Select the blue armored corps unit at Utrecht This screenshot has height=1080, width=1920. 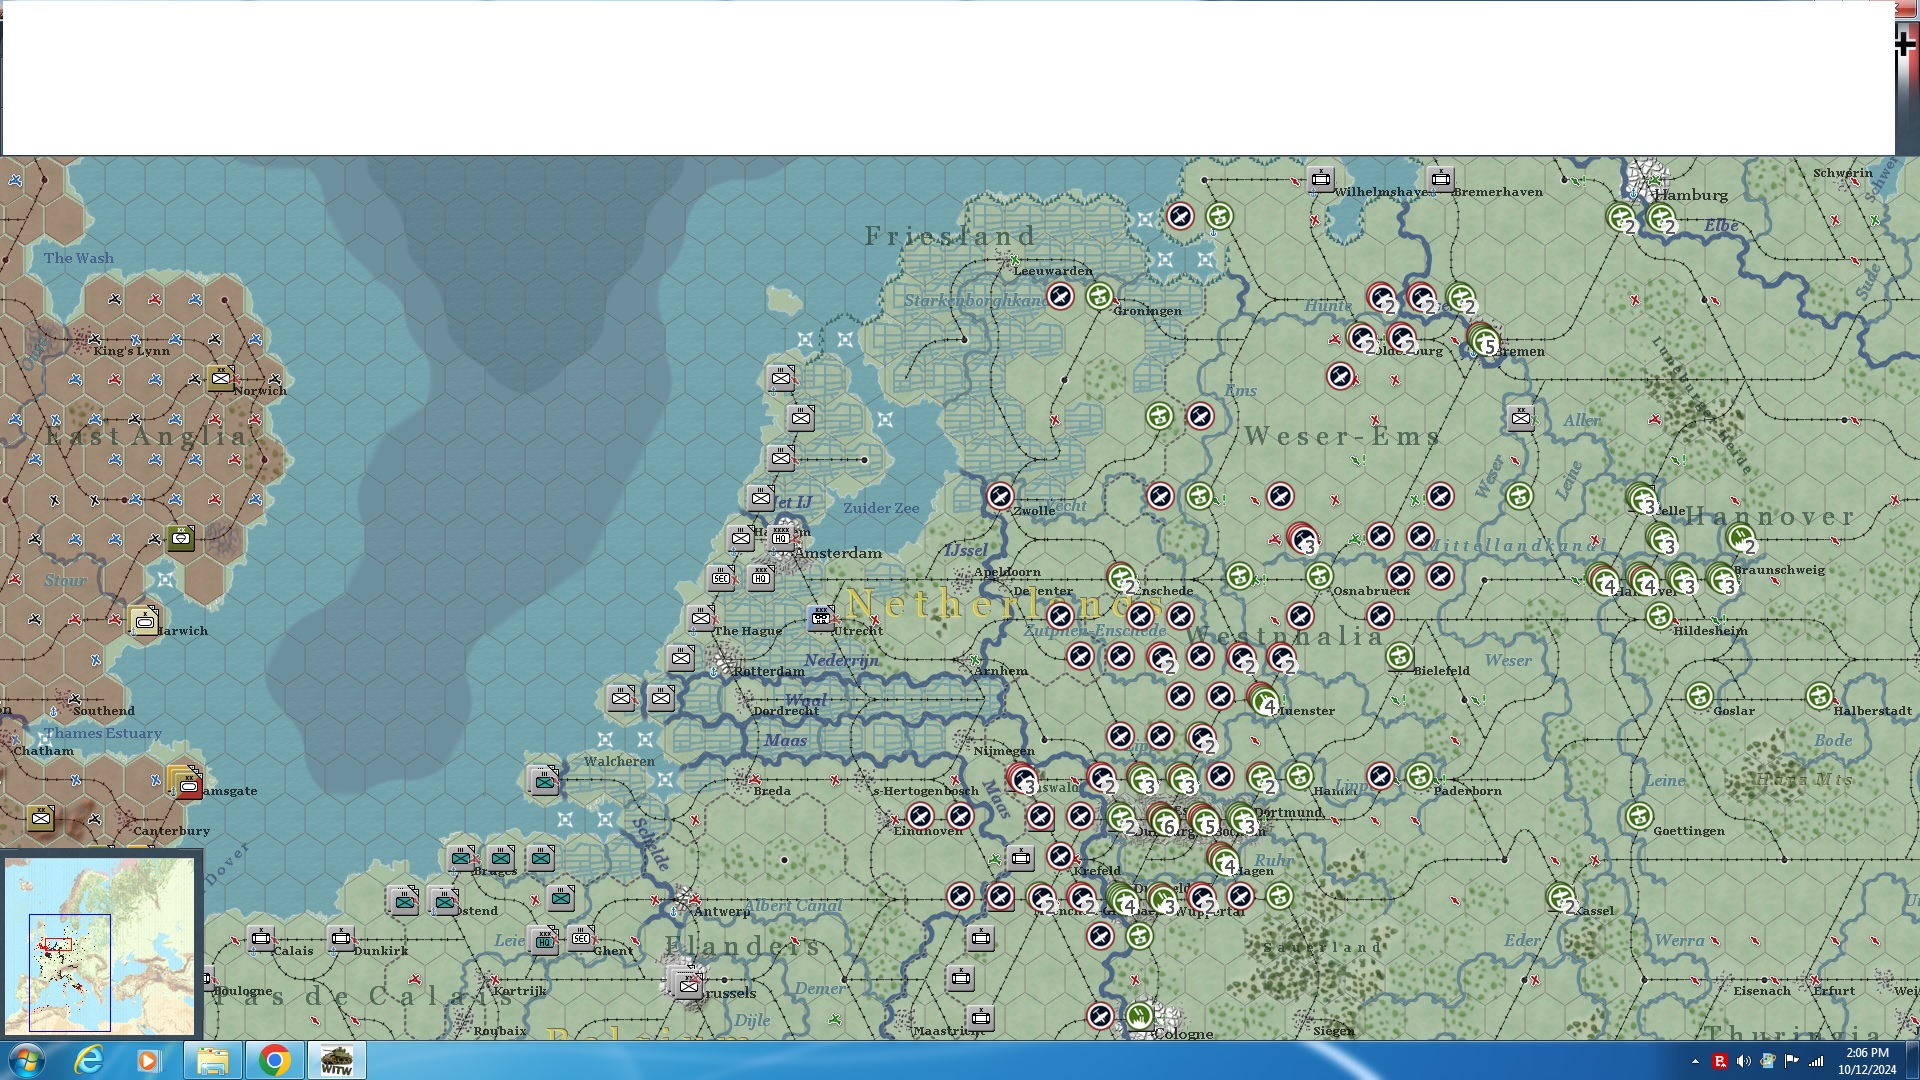coord(821,617)
